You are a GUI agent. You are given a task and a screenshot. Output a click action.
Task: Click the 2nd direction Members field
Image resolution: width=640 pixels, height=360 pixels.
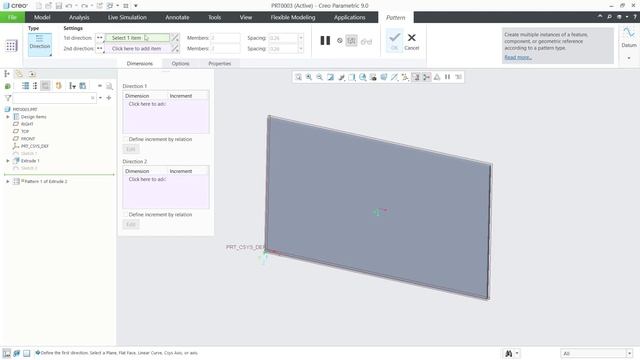coord(225,49)
